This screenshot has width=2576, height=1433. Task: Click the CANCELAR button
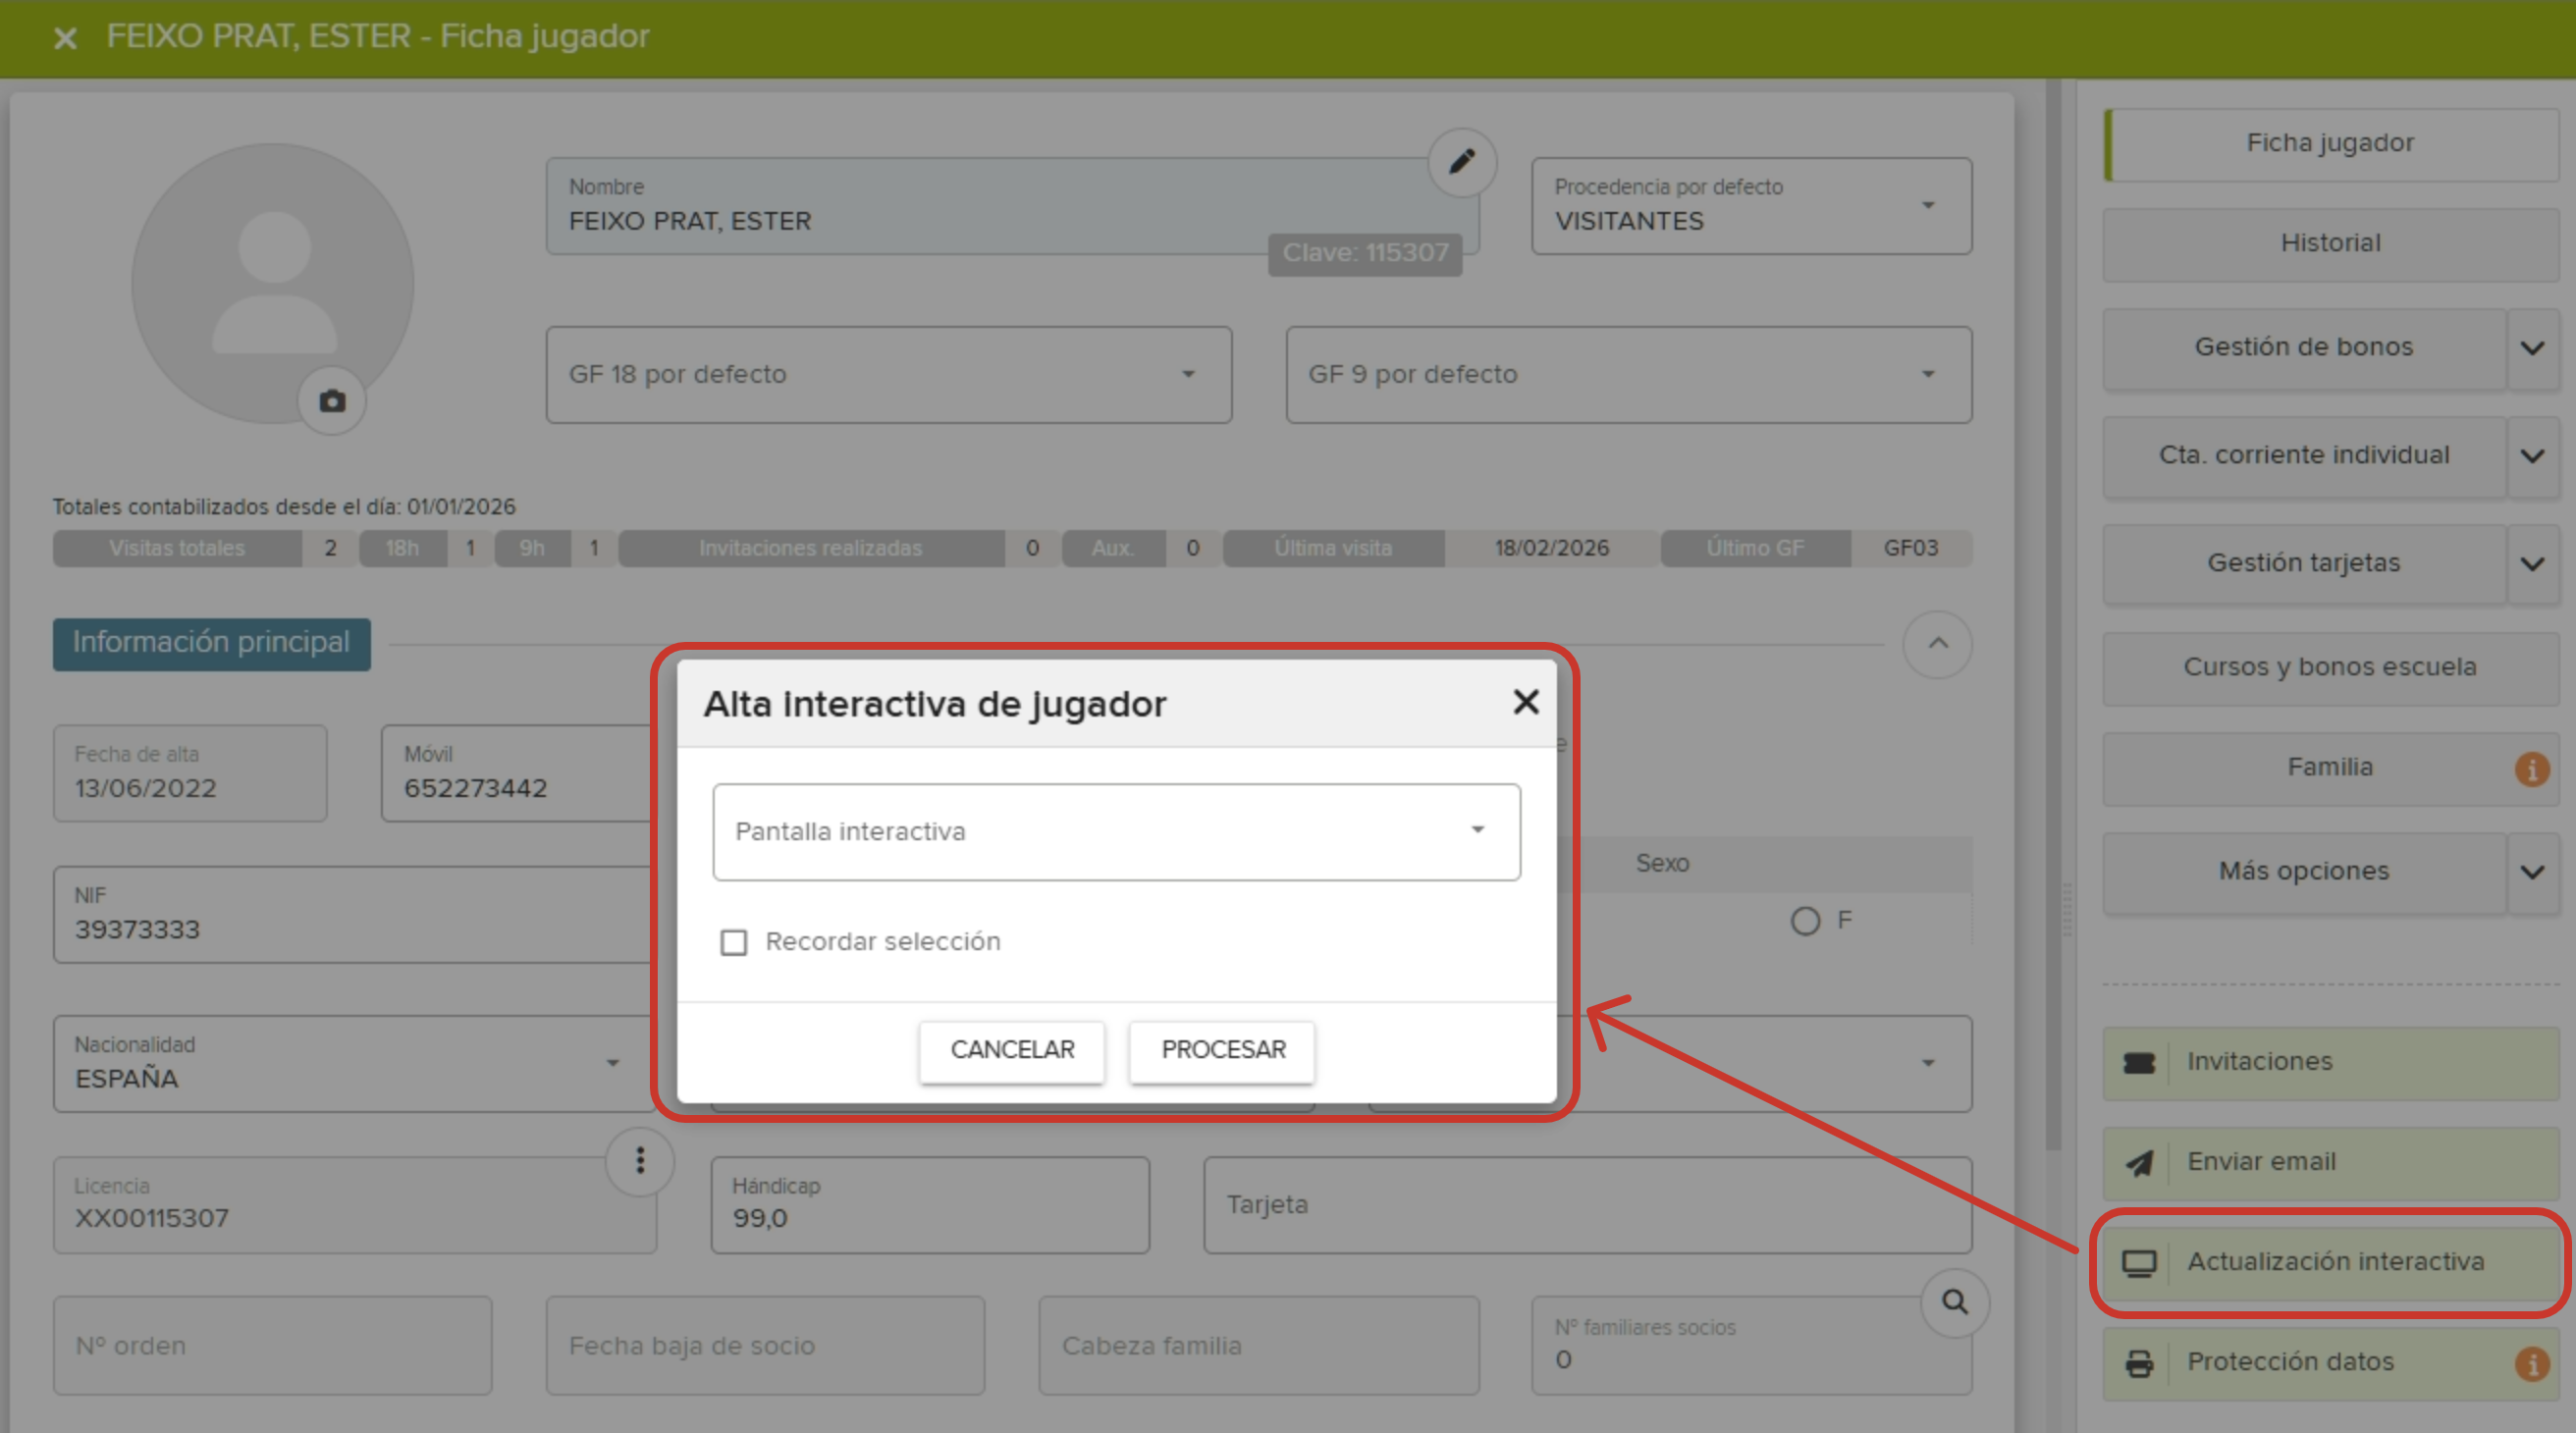click(x=1012, y=1051)
